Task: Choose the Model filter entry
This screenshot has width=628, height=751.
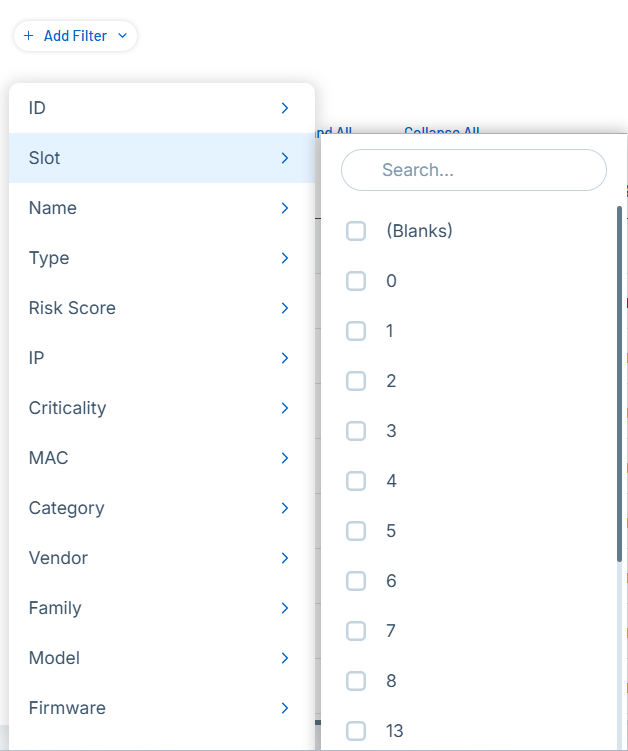Action: click(x=160, y=658)
